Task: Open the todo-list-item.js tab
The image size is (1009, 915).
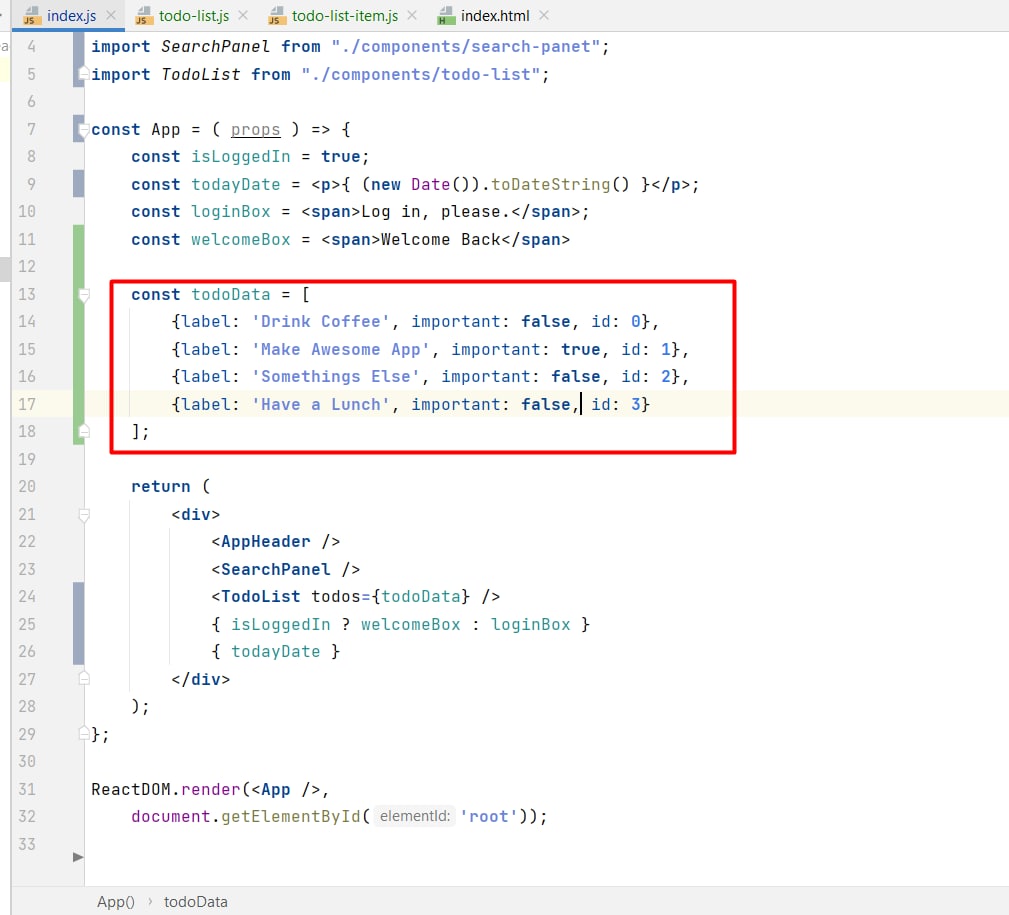Action: [x=345, y=15]
